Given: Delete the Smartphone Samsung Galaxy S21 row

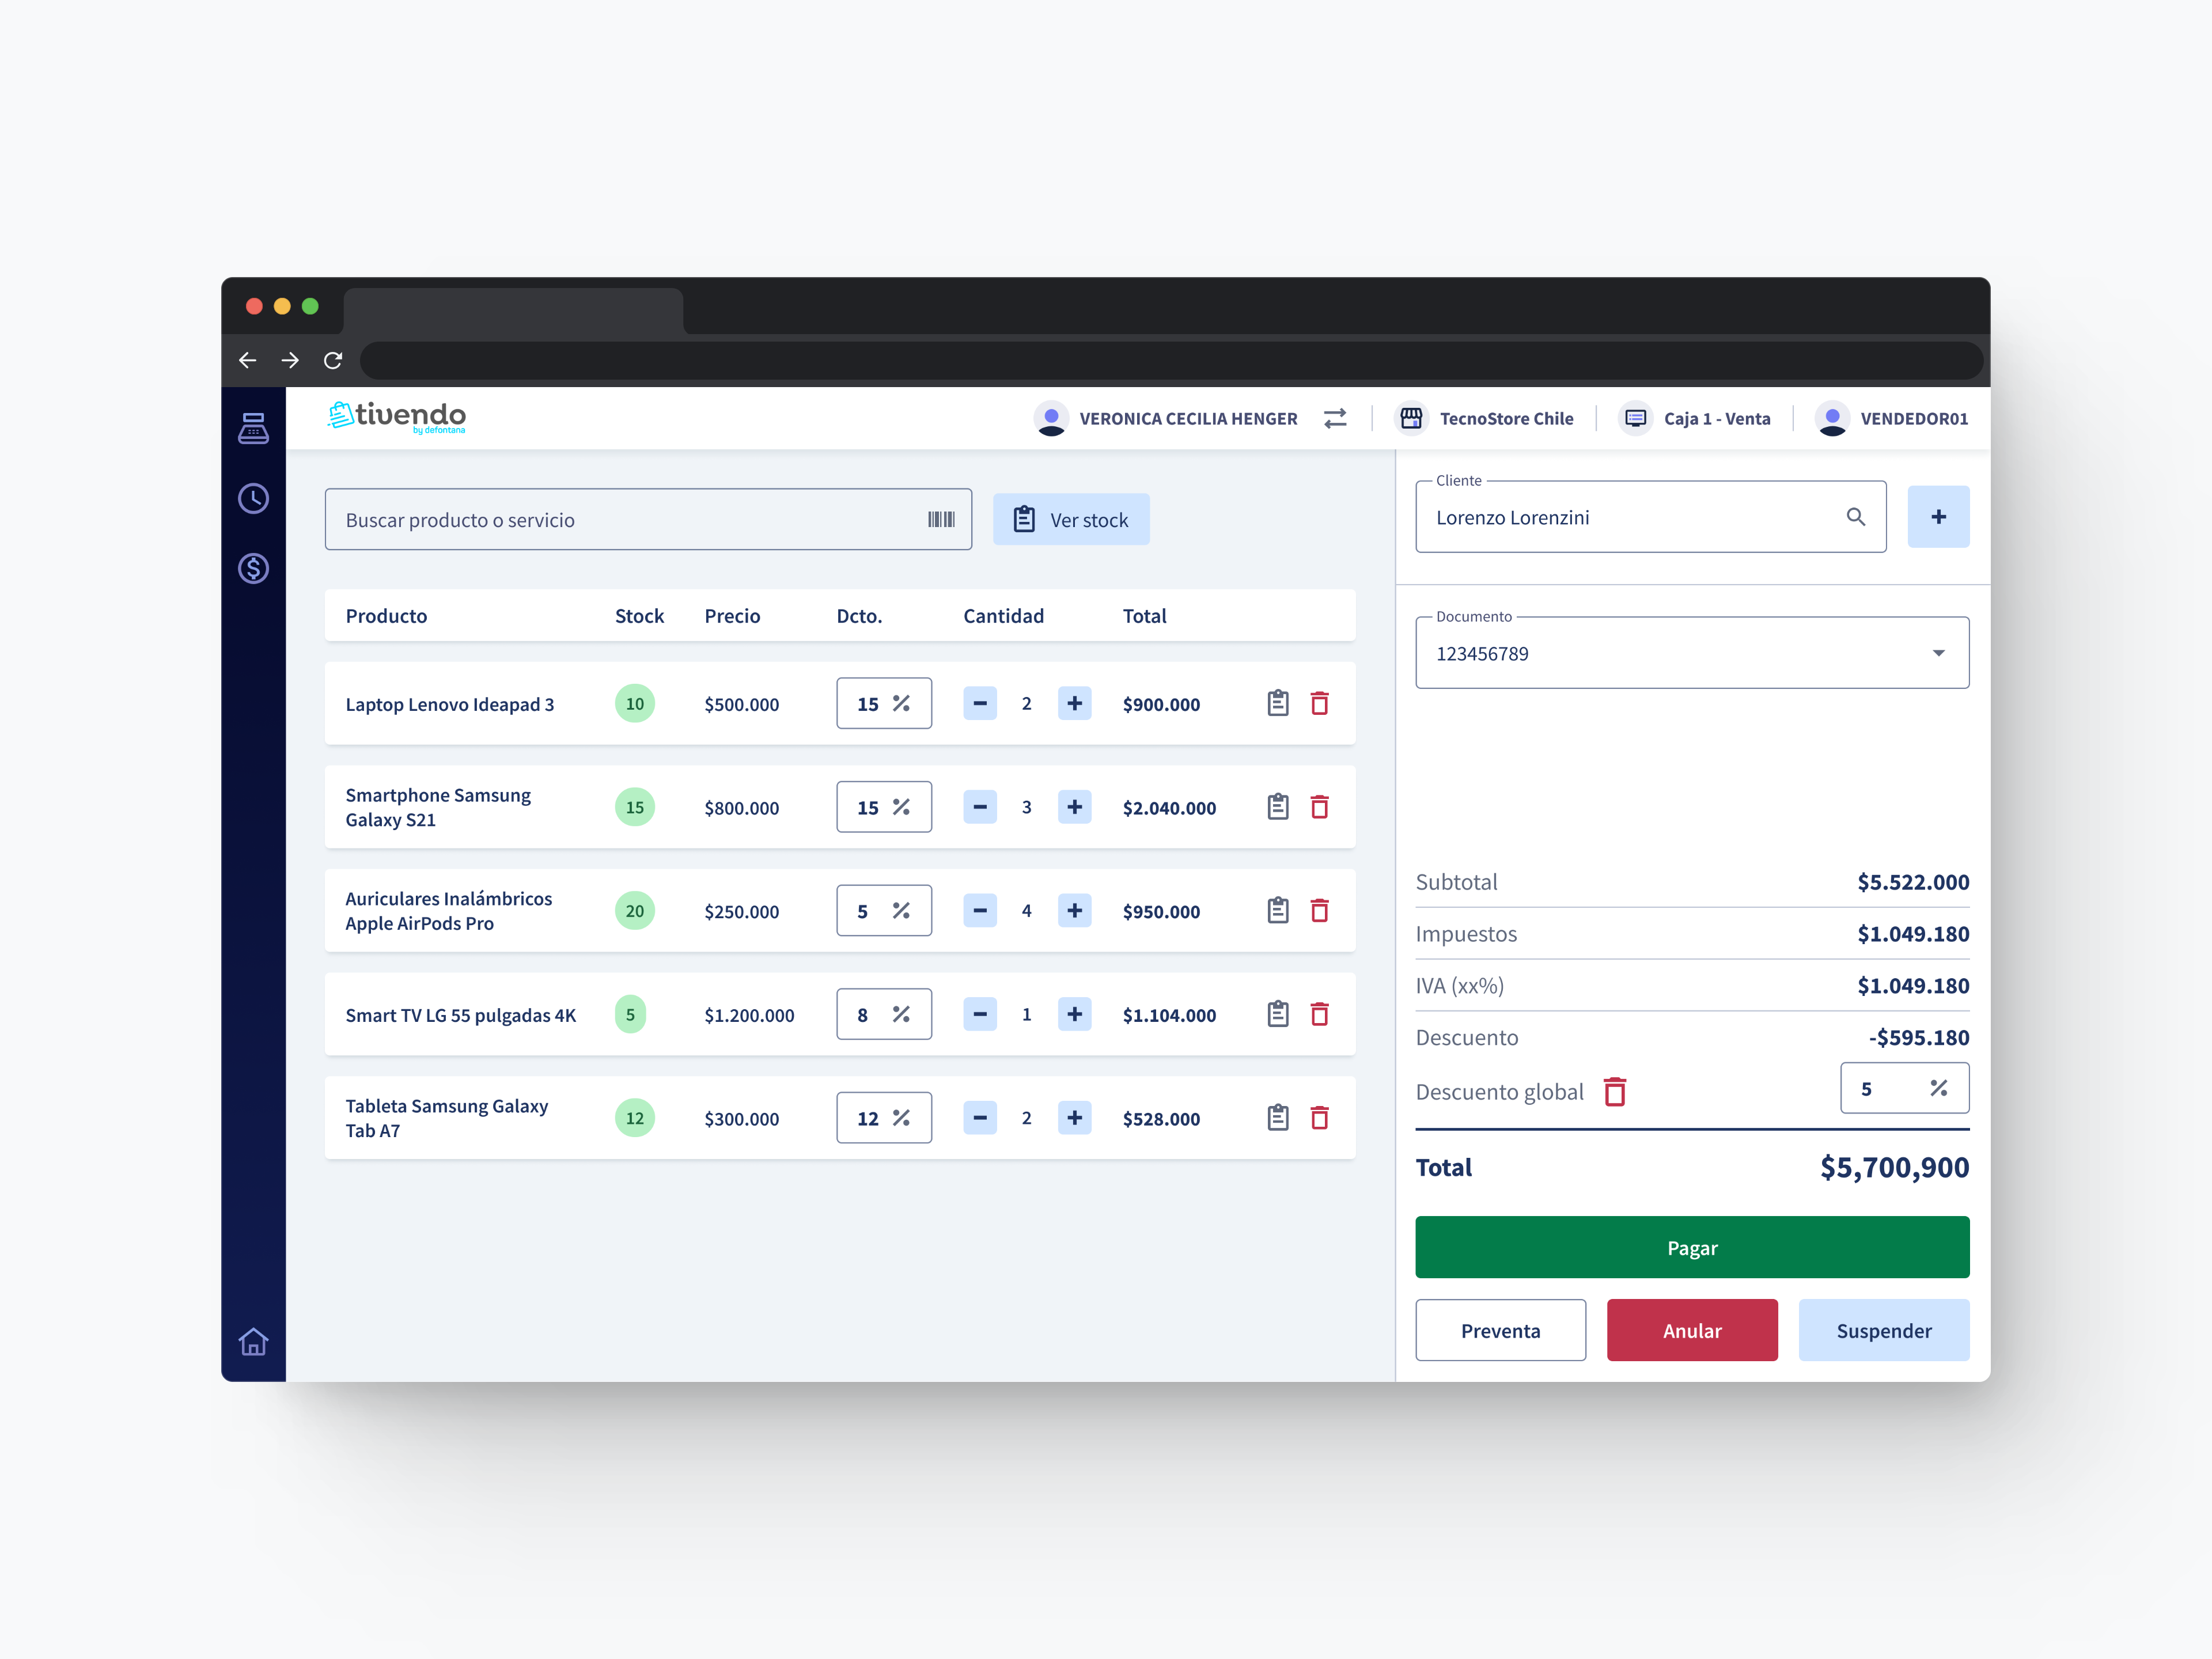Looking at the screenshot, I should [x=1320, y=807].
